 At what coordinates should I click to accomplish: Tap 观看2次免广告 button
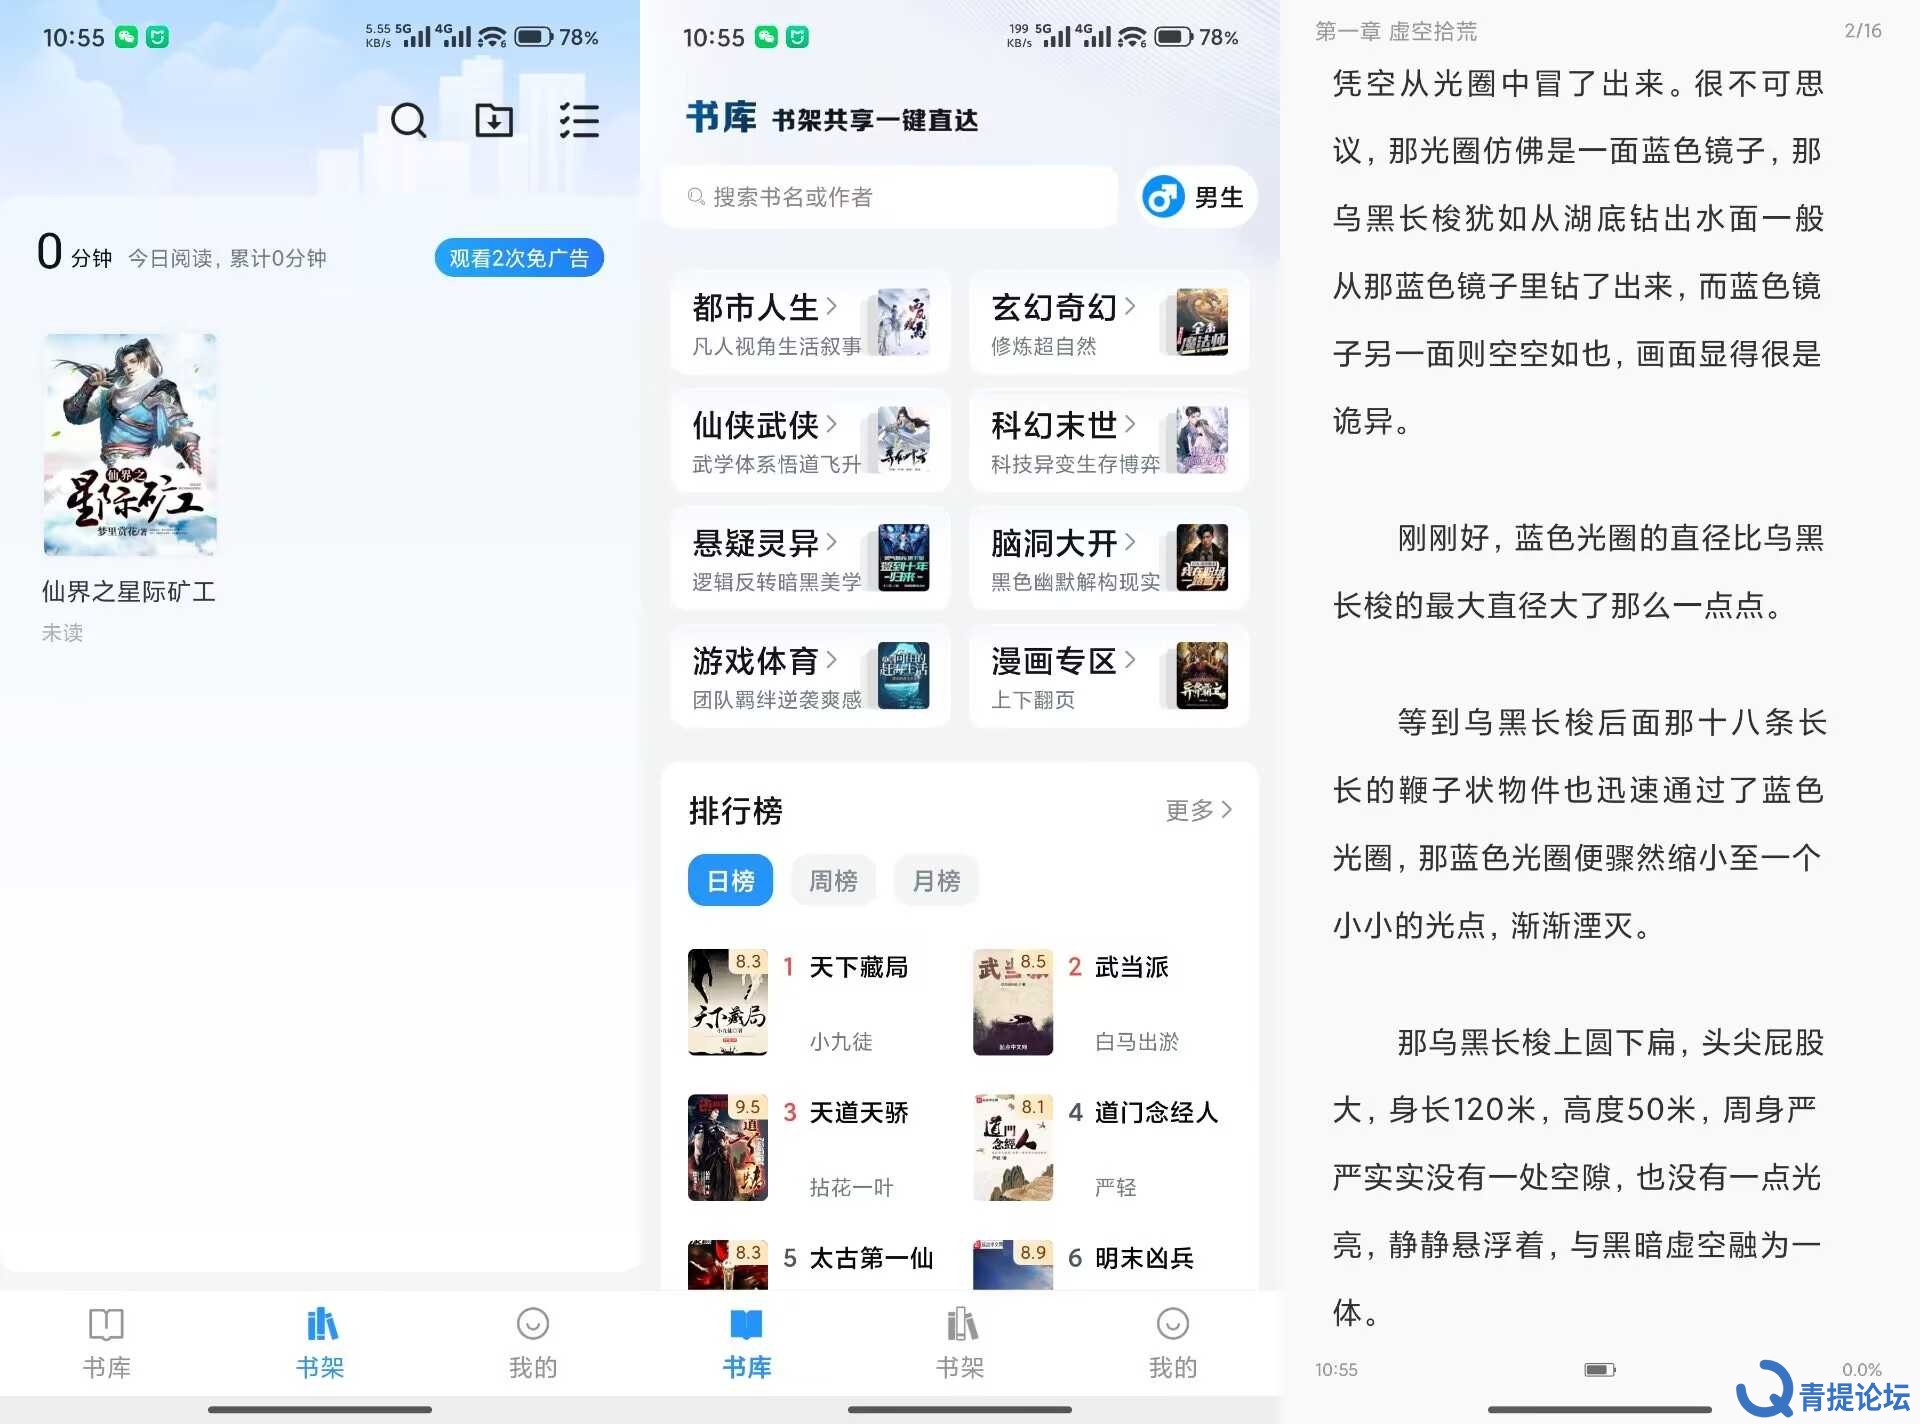tap(519, 258)
